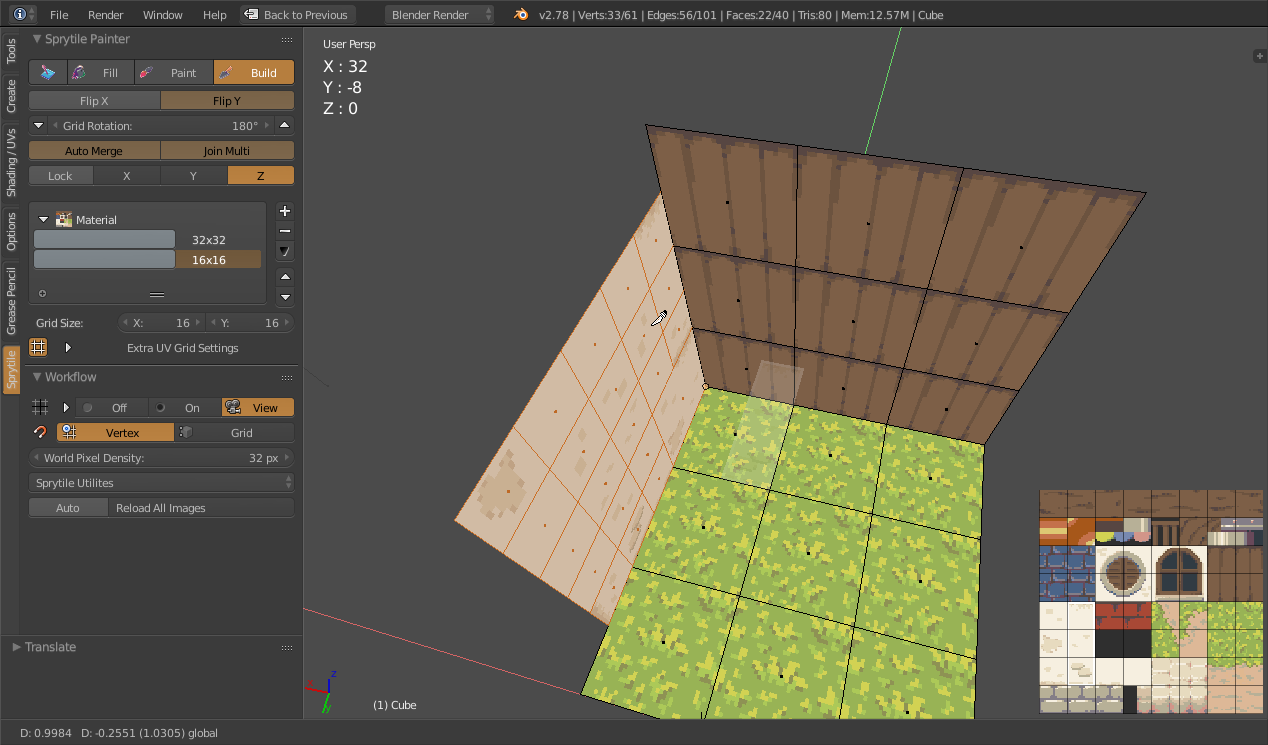1268x745 pixels.
Task: Collapse the Workflow panel
Action: click(x=37, y=377)
